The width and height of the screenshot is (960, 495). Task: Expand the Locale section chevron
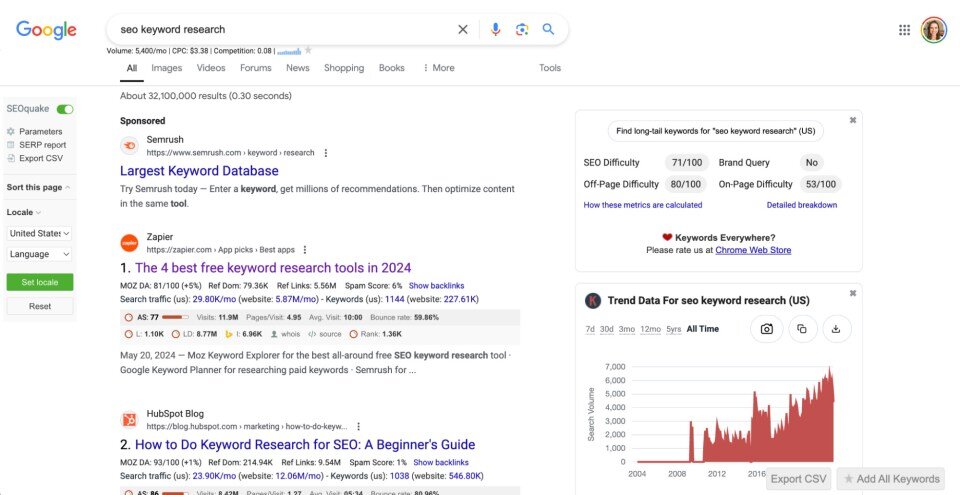[x=38, y=213]
